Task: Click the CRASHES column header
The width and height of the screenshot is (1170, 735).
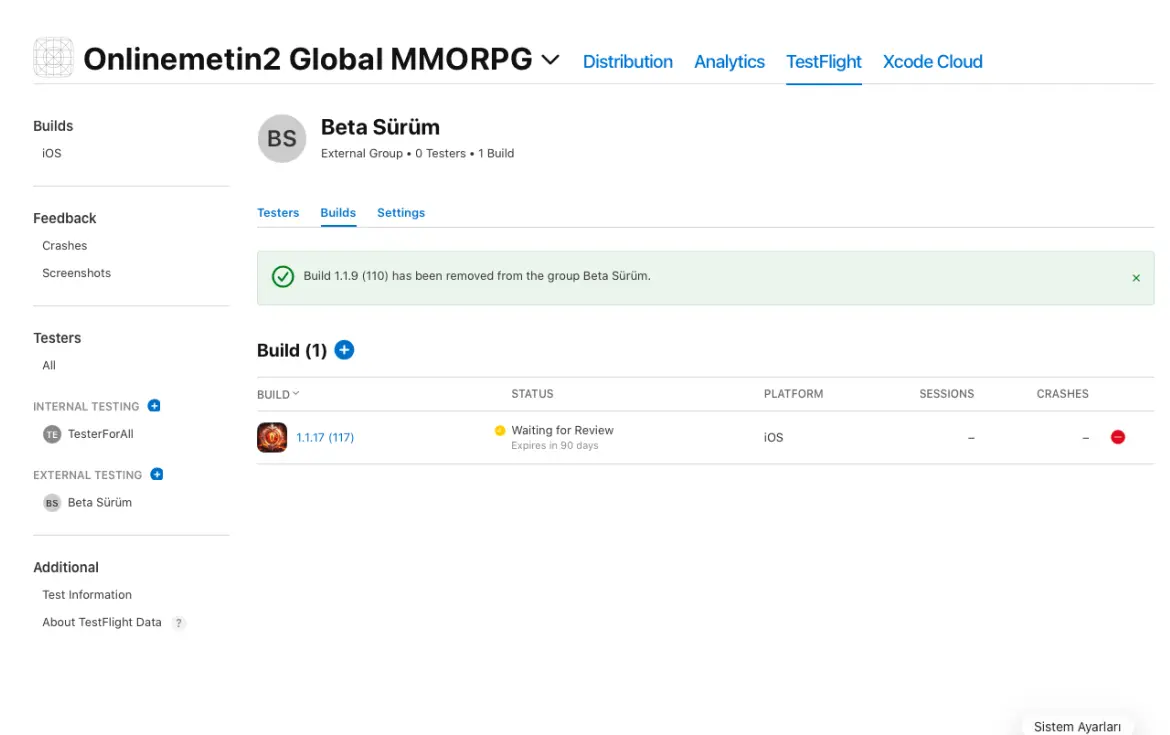Action: pyautogui.click(x=1062, y=394)
